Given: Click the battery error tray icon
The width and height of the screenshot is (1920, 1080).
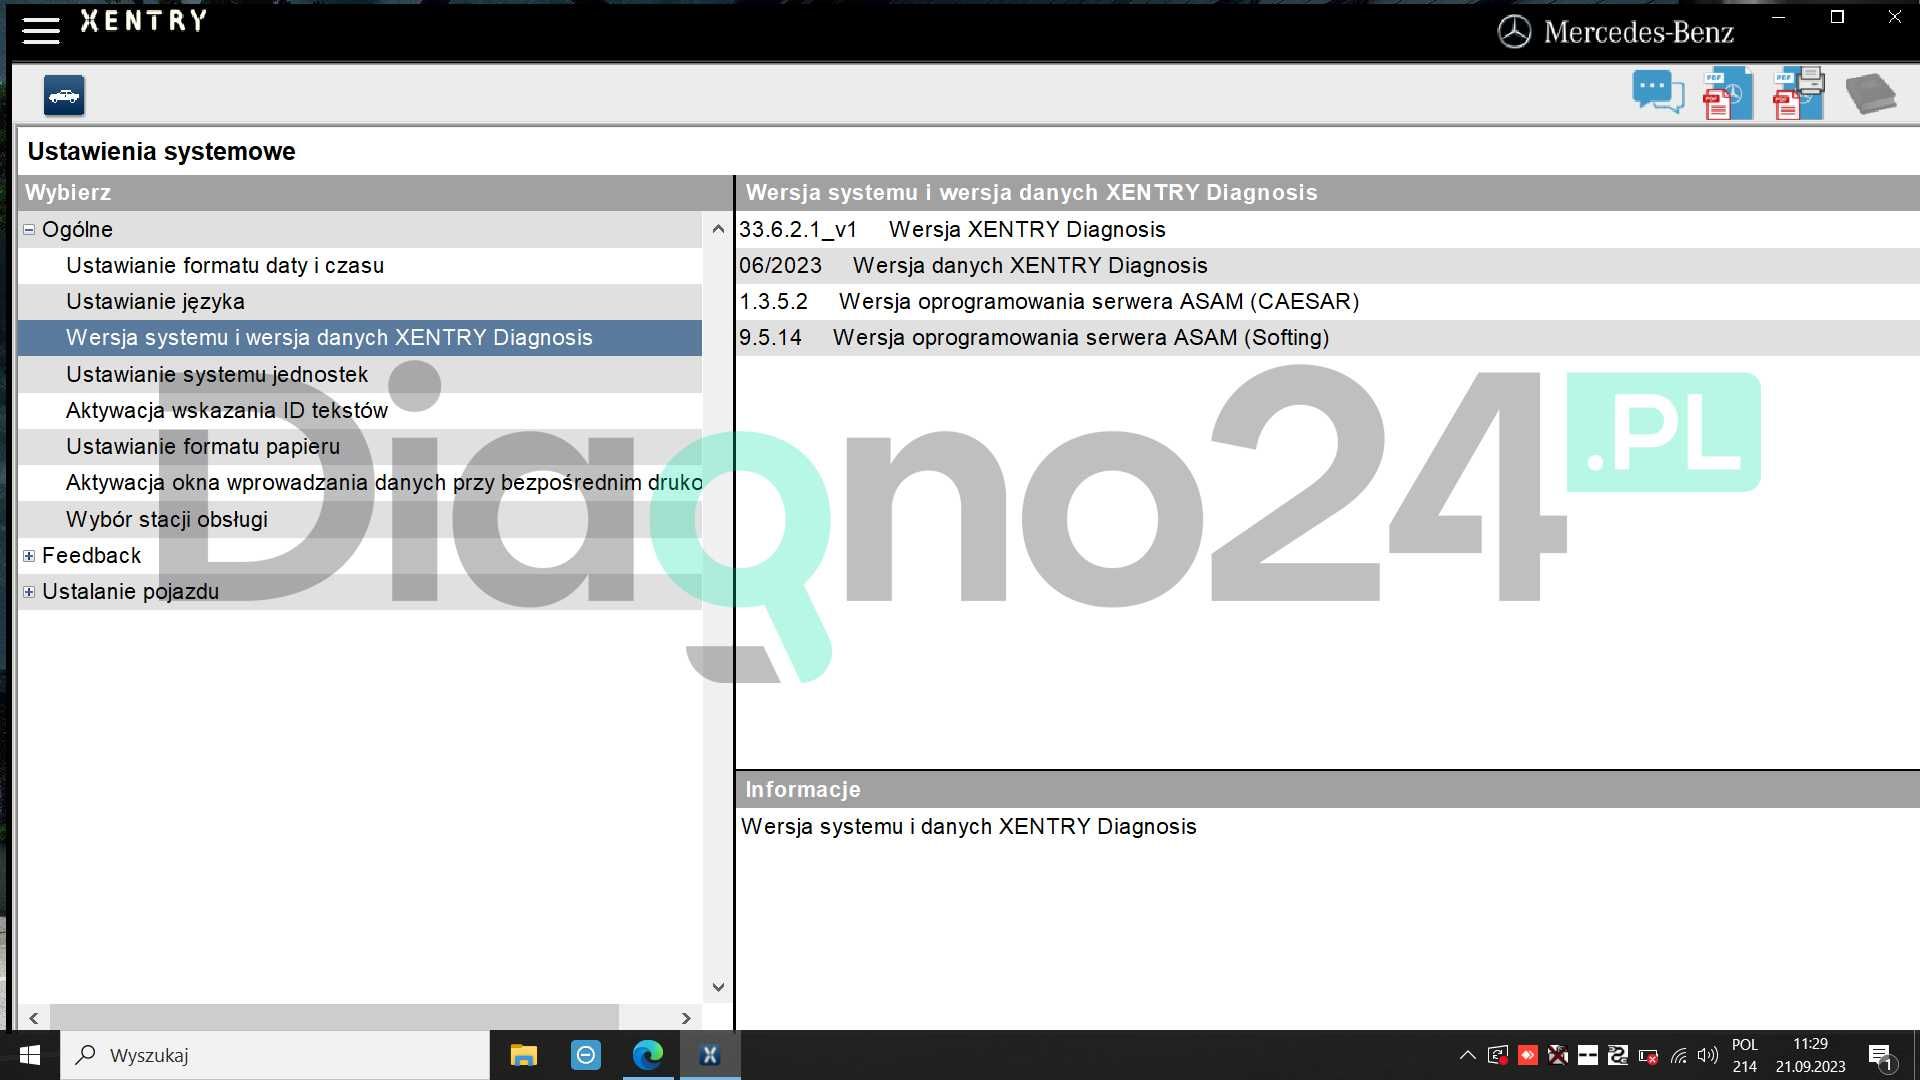Looking at the screenshot, I should (x=1648, y=1056).
